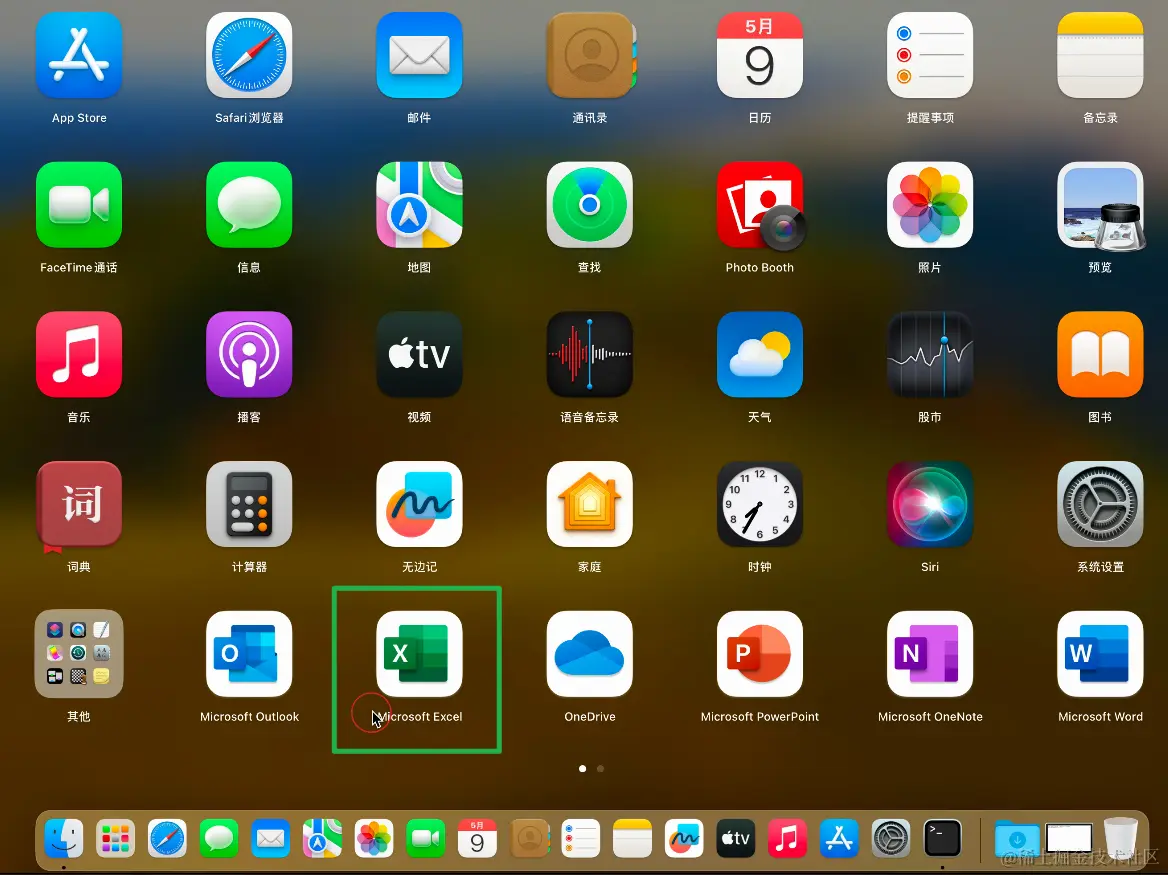Image resolution: width=1168 pixels, height=875 pixels.
Task: Launch Microsoft Outlook
Action: pos(249,654)
